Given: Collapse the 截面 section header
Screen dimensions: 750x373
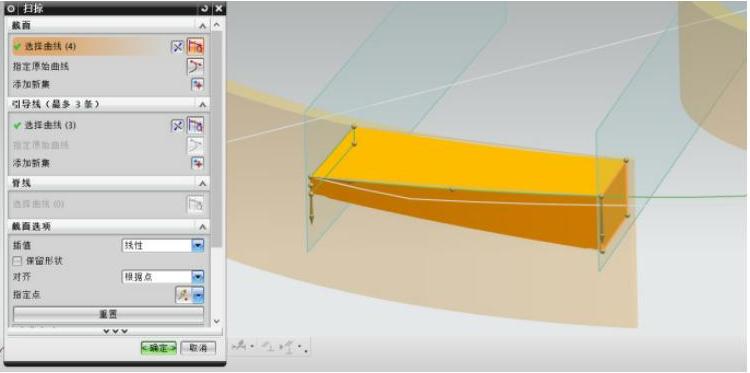Looking at the screenshot, I should 203,25.
